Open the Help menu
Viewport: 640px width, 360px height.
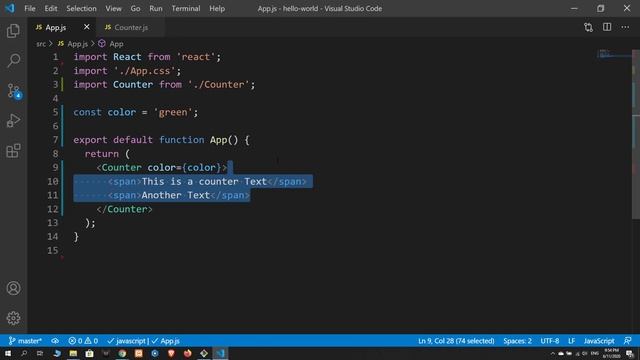[x=217, y=8]
